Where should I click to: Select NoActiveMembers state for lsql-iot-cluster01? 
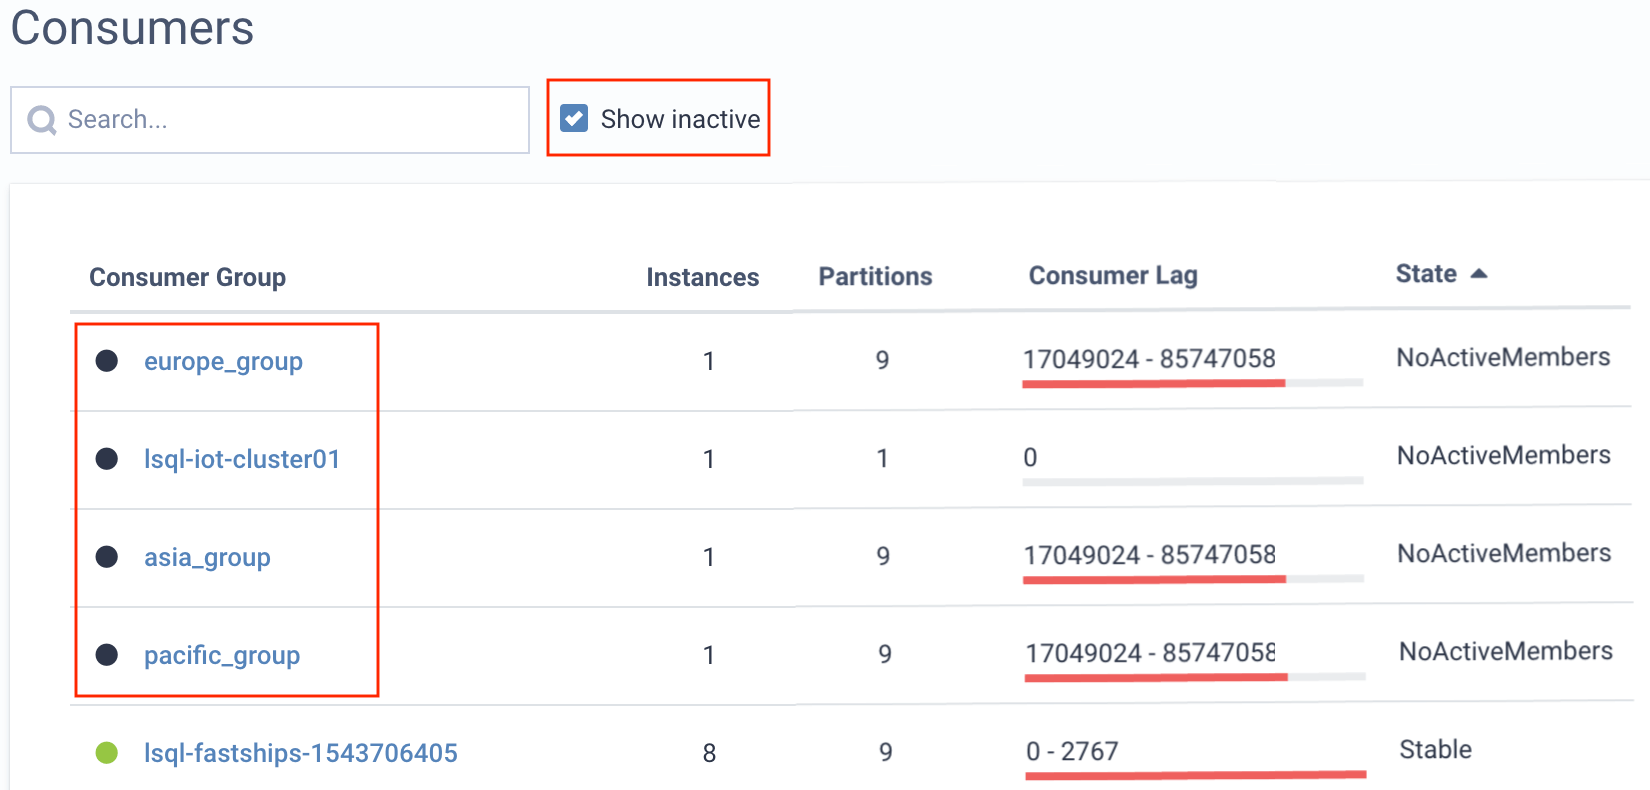click(1503, 455)
